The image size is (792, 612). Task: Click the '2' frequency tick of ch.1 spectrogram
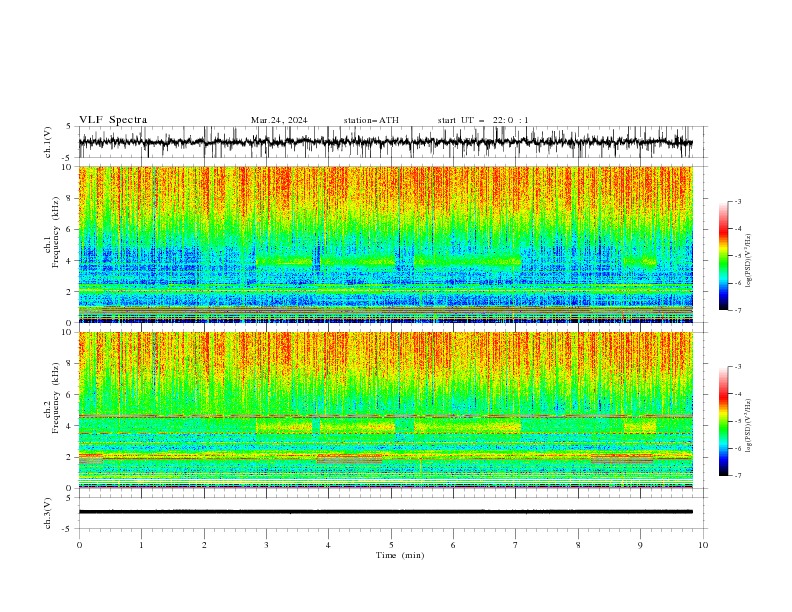tap(71, 291)
